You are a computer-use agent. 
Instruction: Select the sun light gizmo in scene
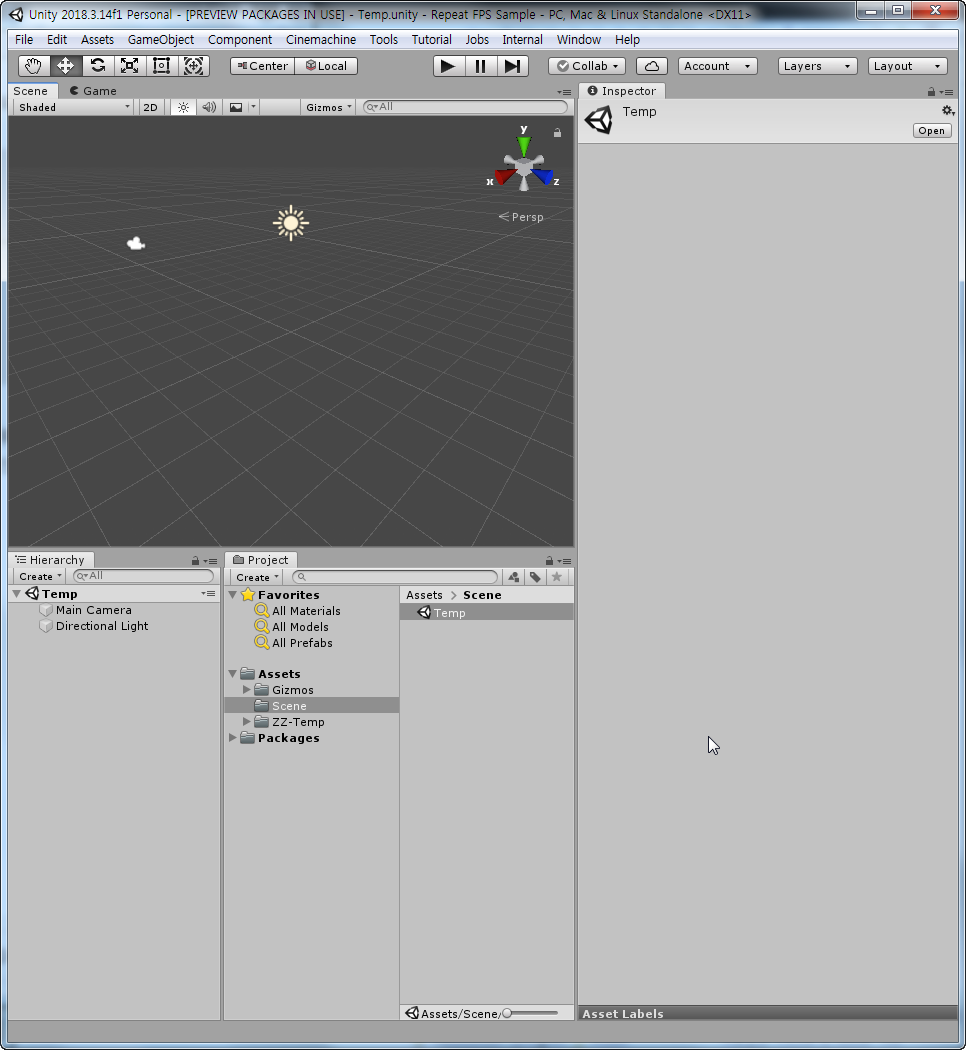[x=291, y=223]
